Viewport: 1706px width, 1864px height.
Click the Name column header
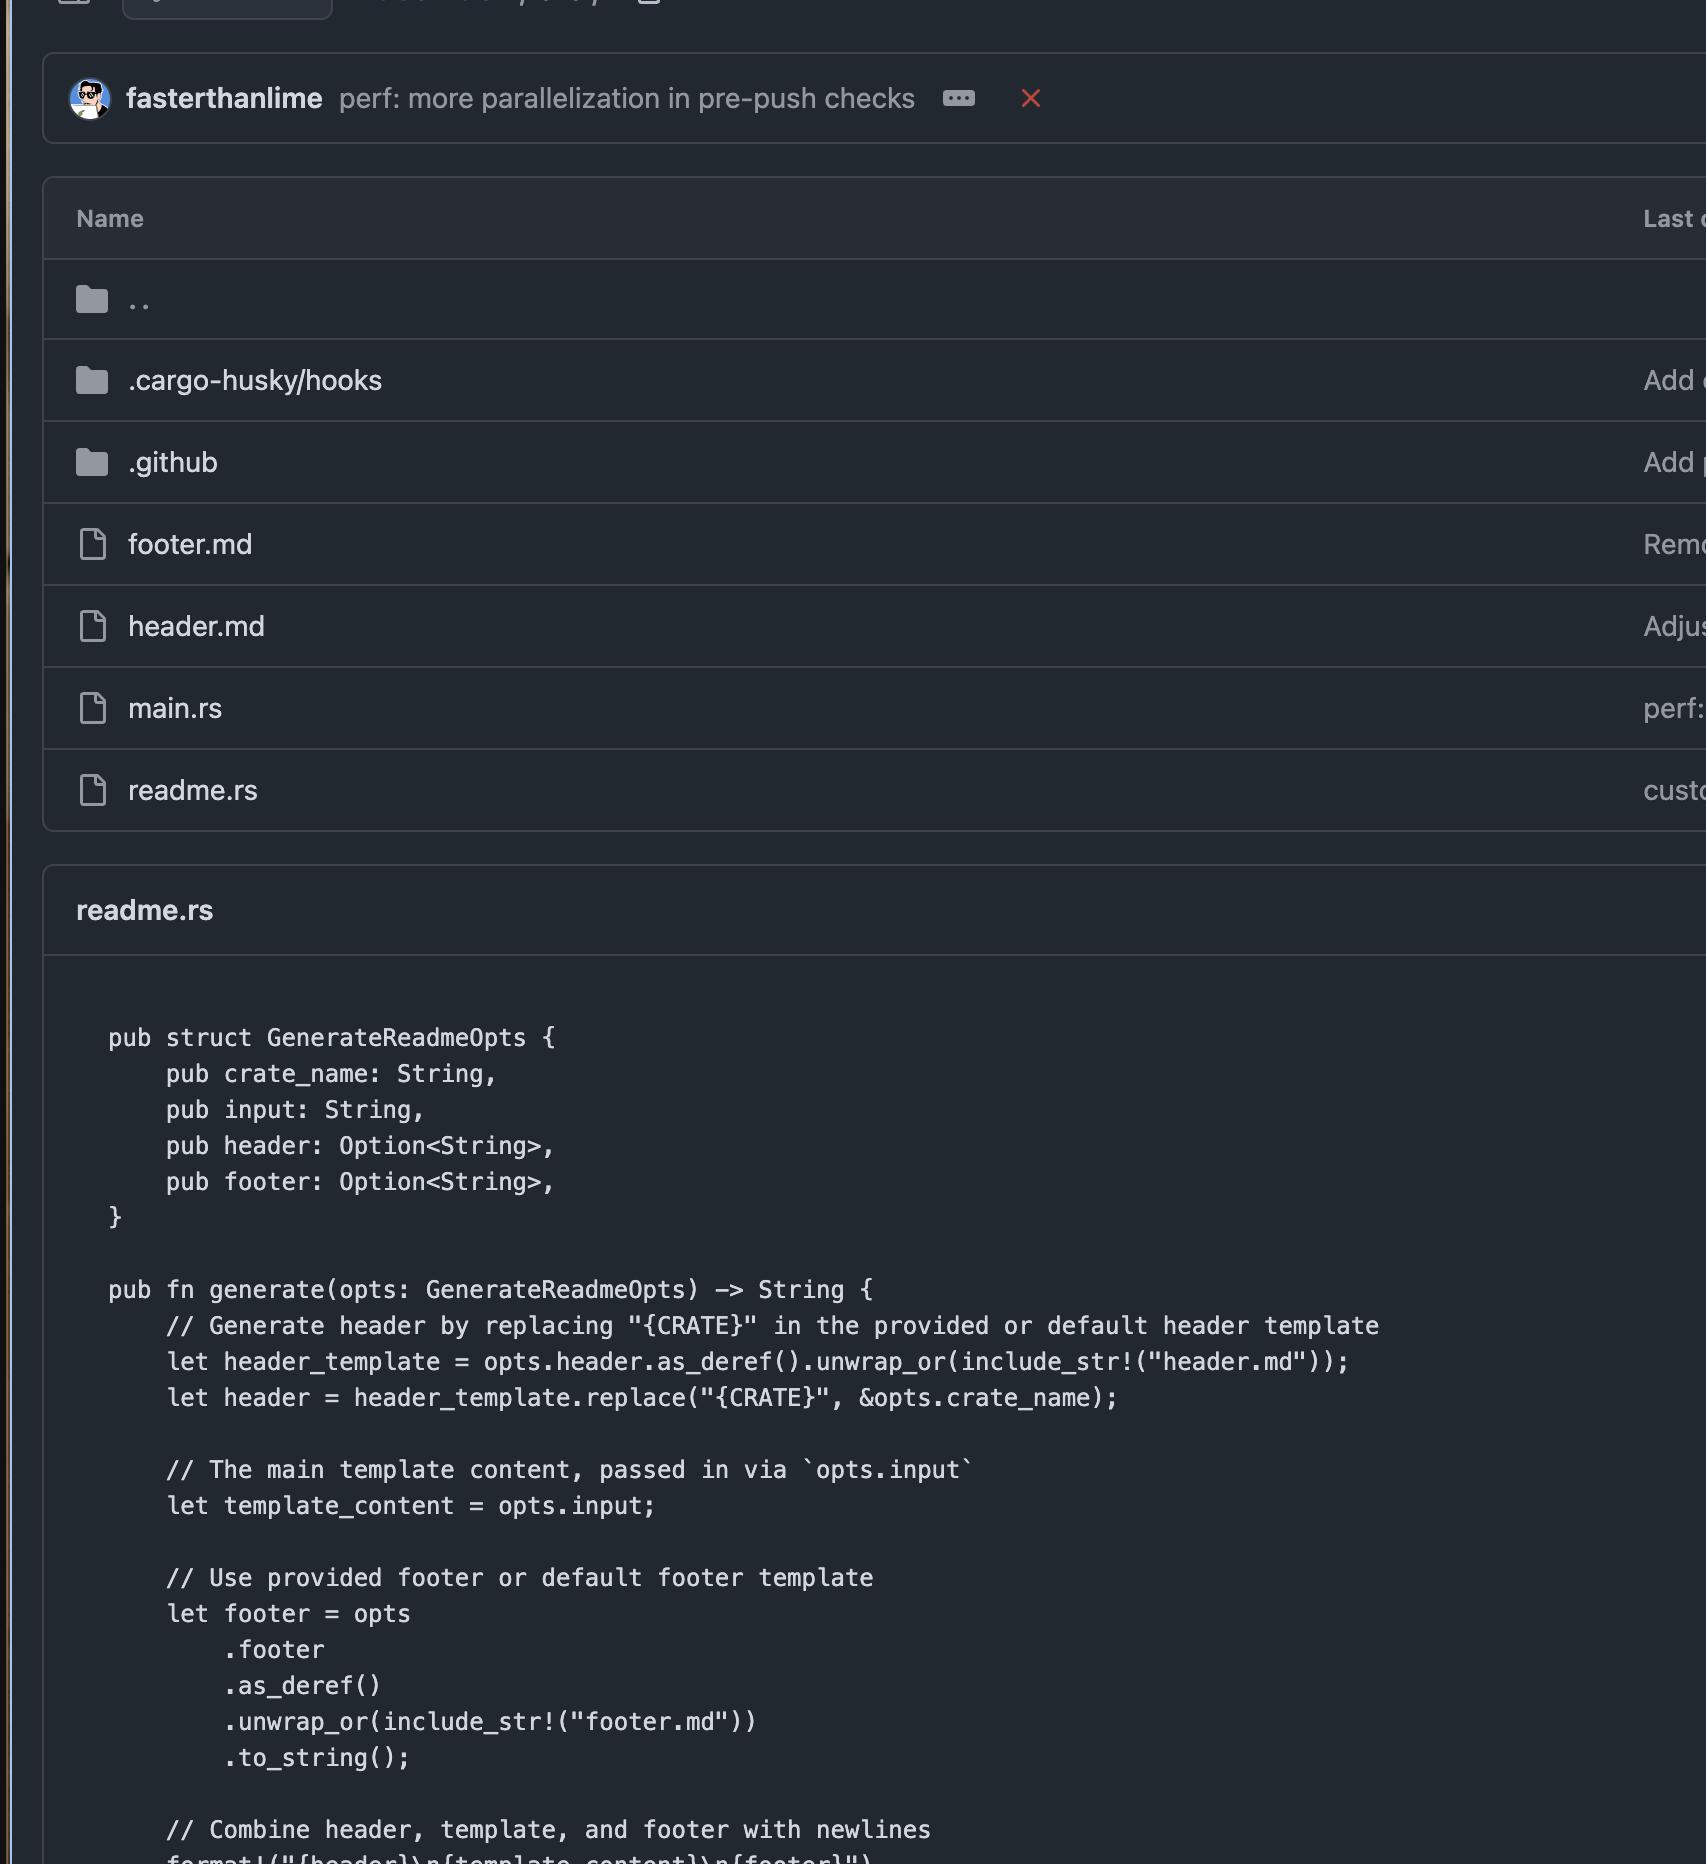pyautogui.click(x=110, y=219)
